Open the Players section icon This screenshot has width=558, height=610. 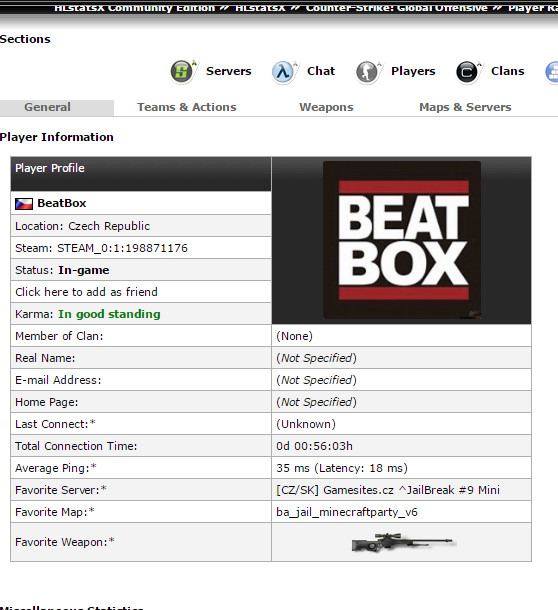[368, 72]
